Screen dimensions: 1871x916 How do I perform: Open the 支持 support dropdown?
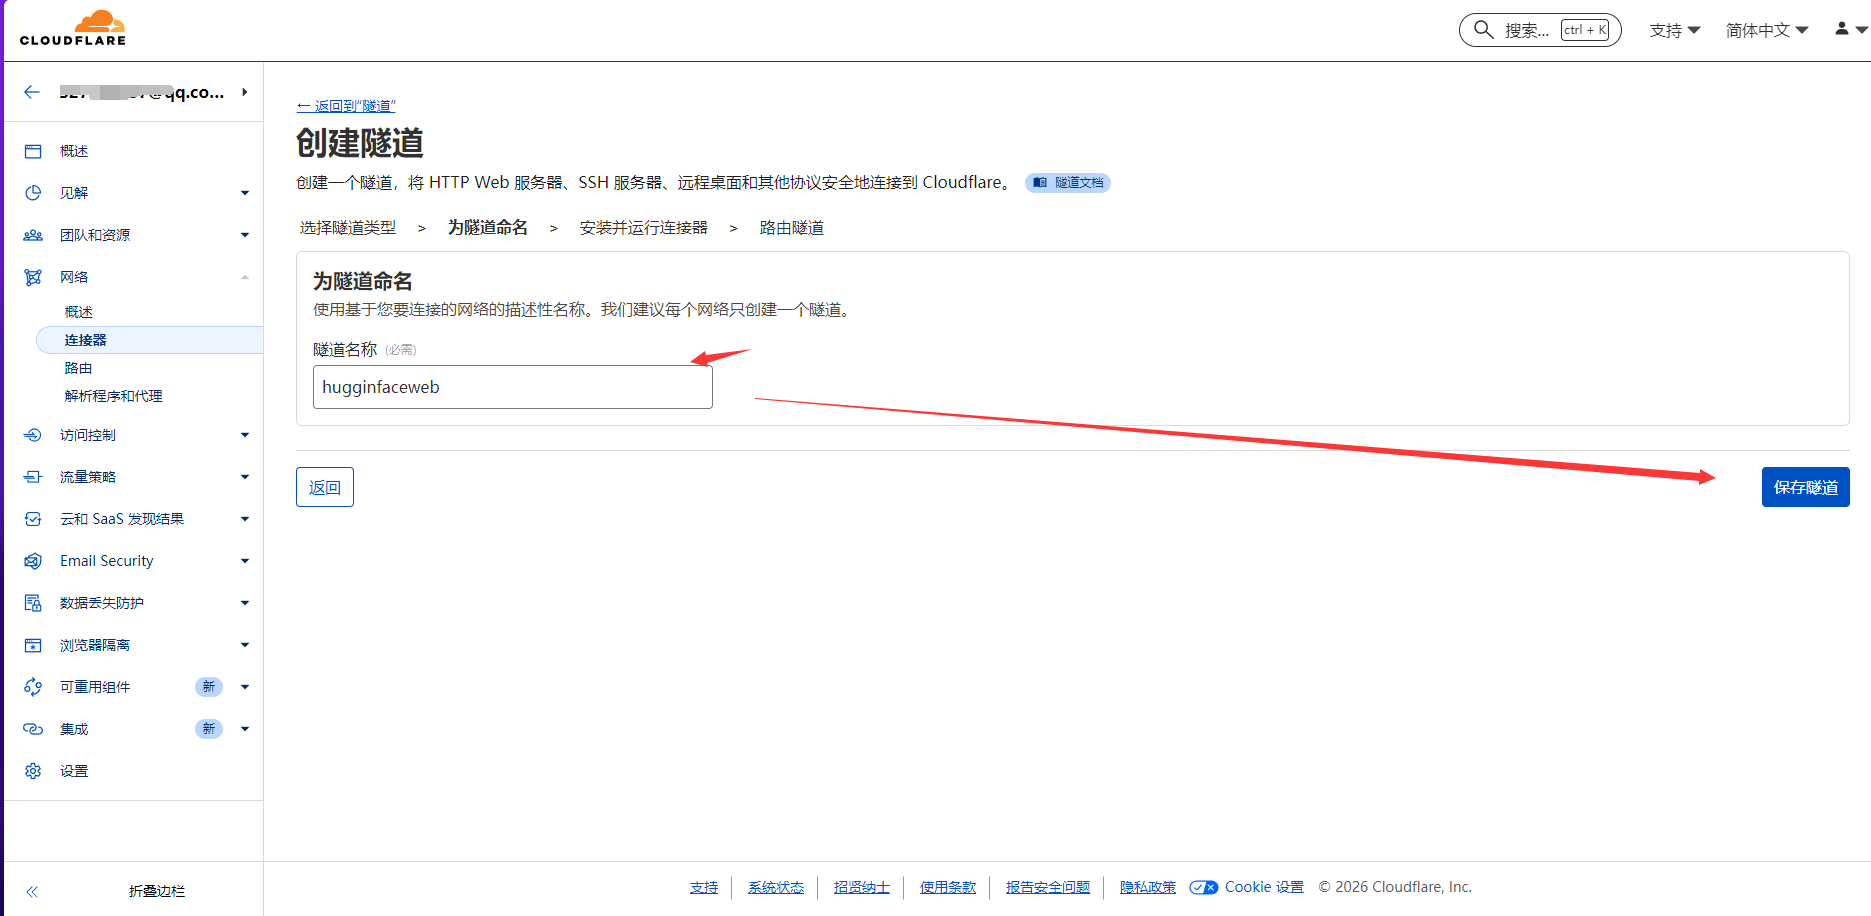point(1674,30)
